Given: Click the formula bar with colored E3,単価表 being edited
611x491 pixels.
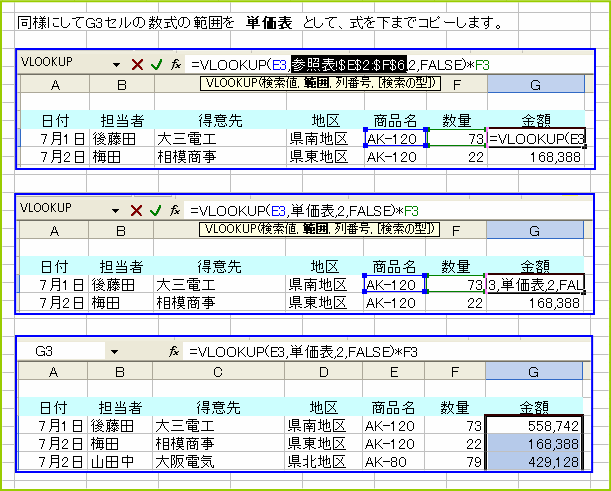Looking at the screenshot, I should 388,211.
